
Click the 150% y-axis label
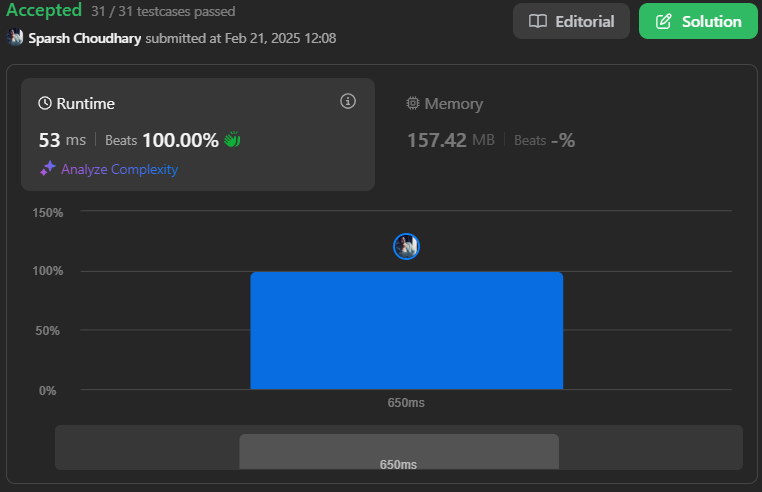(48, 213)
